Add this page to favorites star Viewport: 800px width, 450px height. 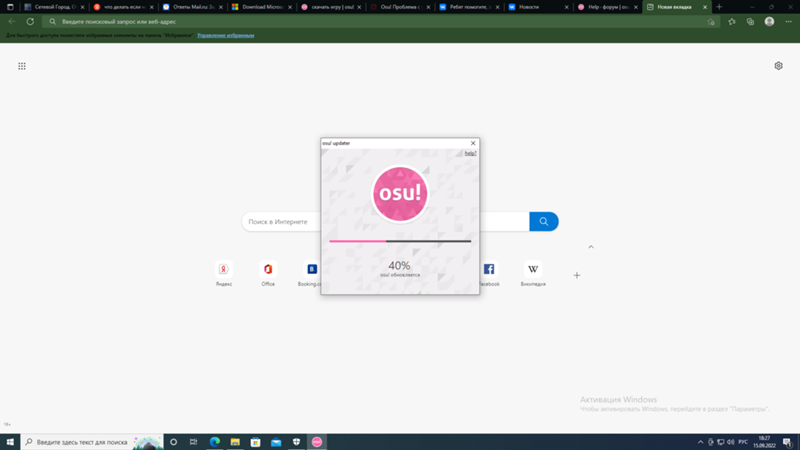click(x=711, y=22)
